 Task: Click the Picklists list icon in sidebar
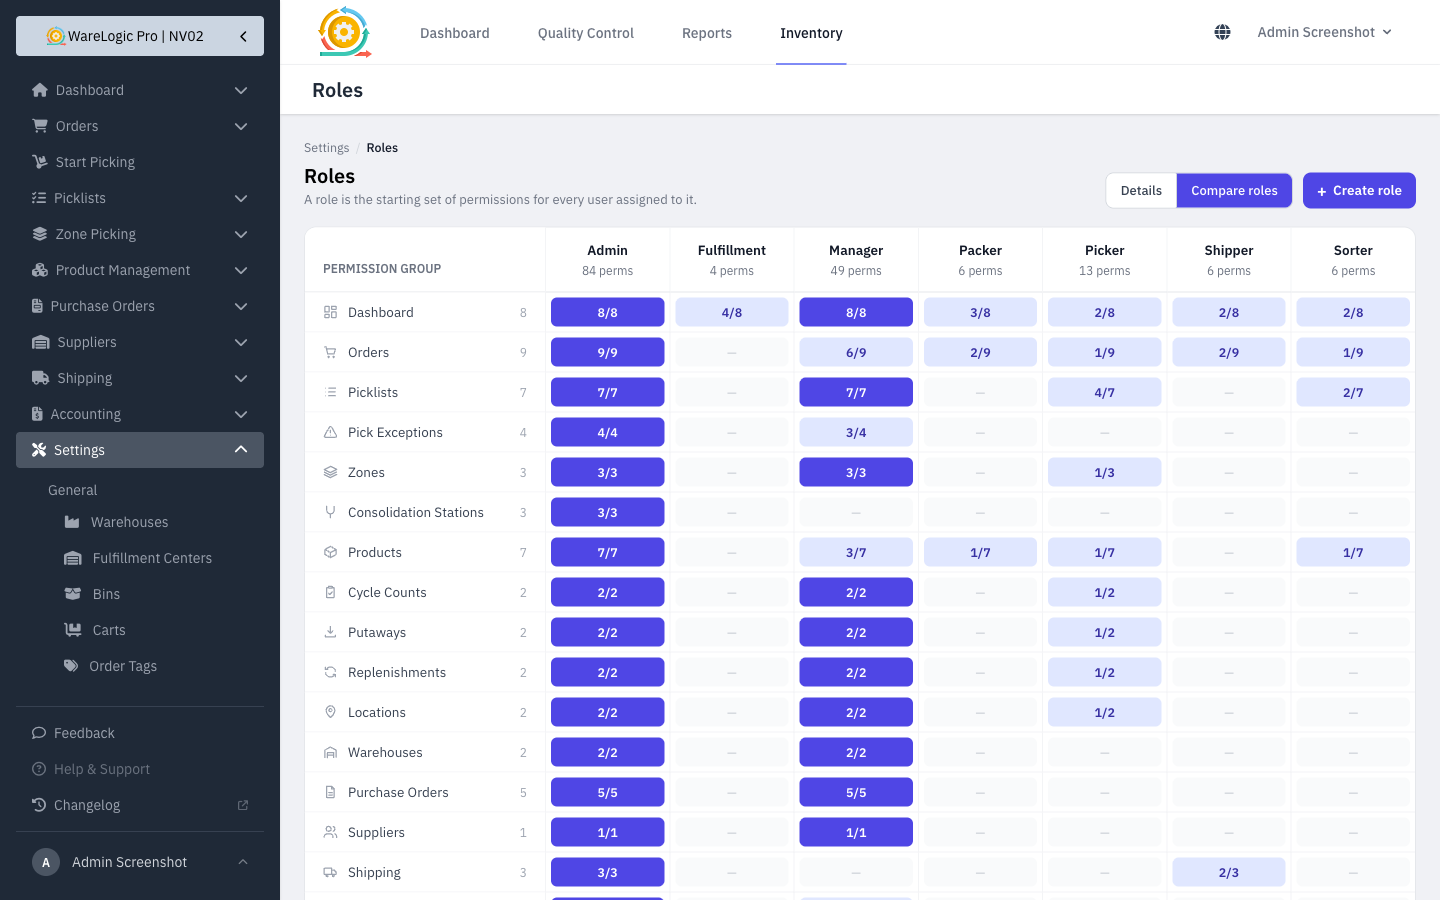point(39,198)
